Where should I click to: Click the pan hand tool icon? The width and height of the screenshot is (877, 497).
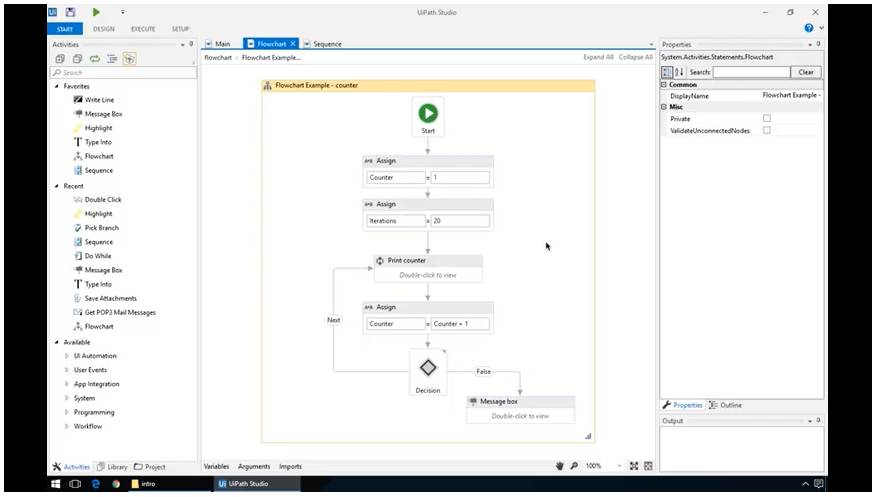point(559,466)
